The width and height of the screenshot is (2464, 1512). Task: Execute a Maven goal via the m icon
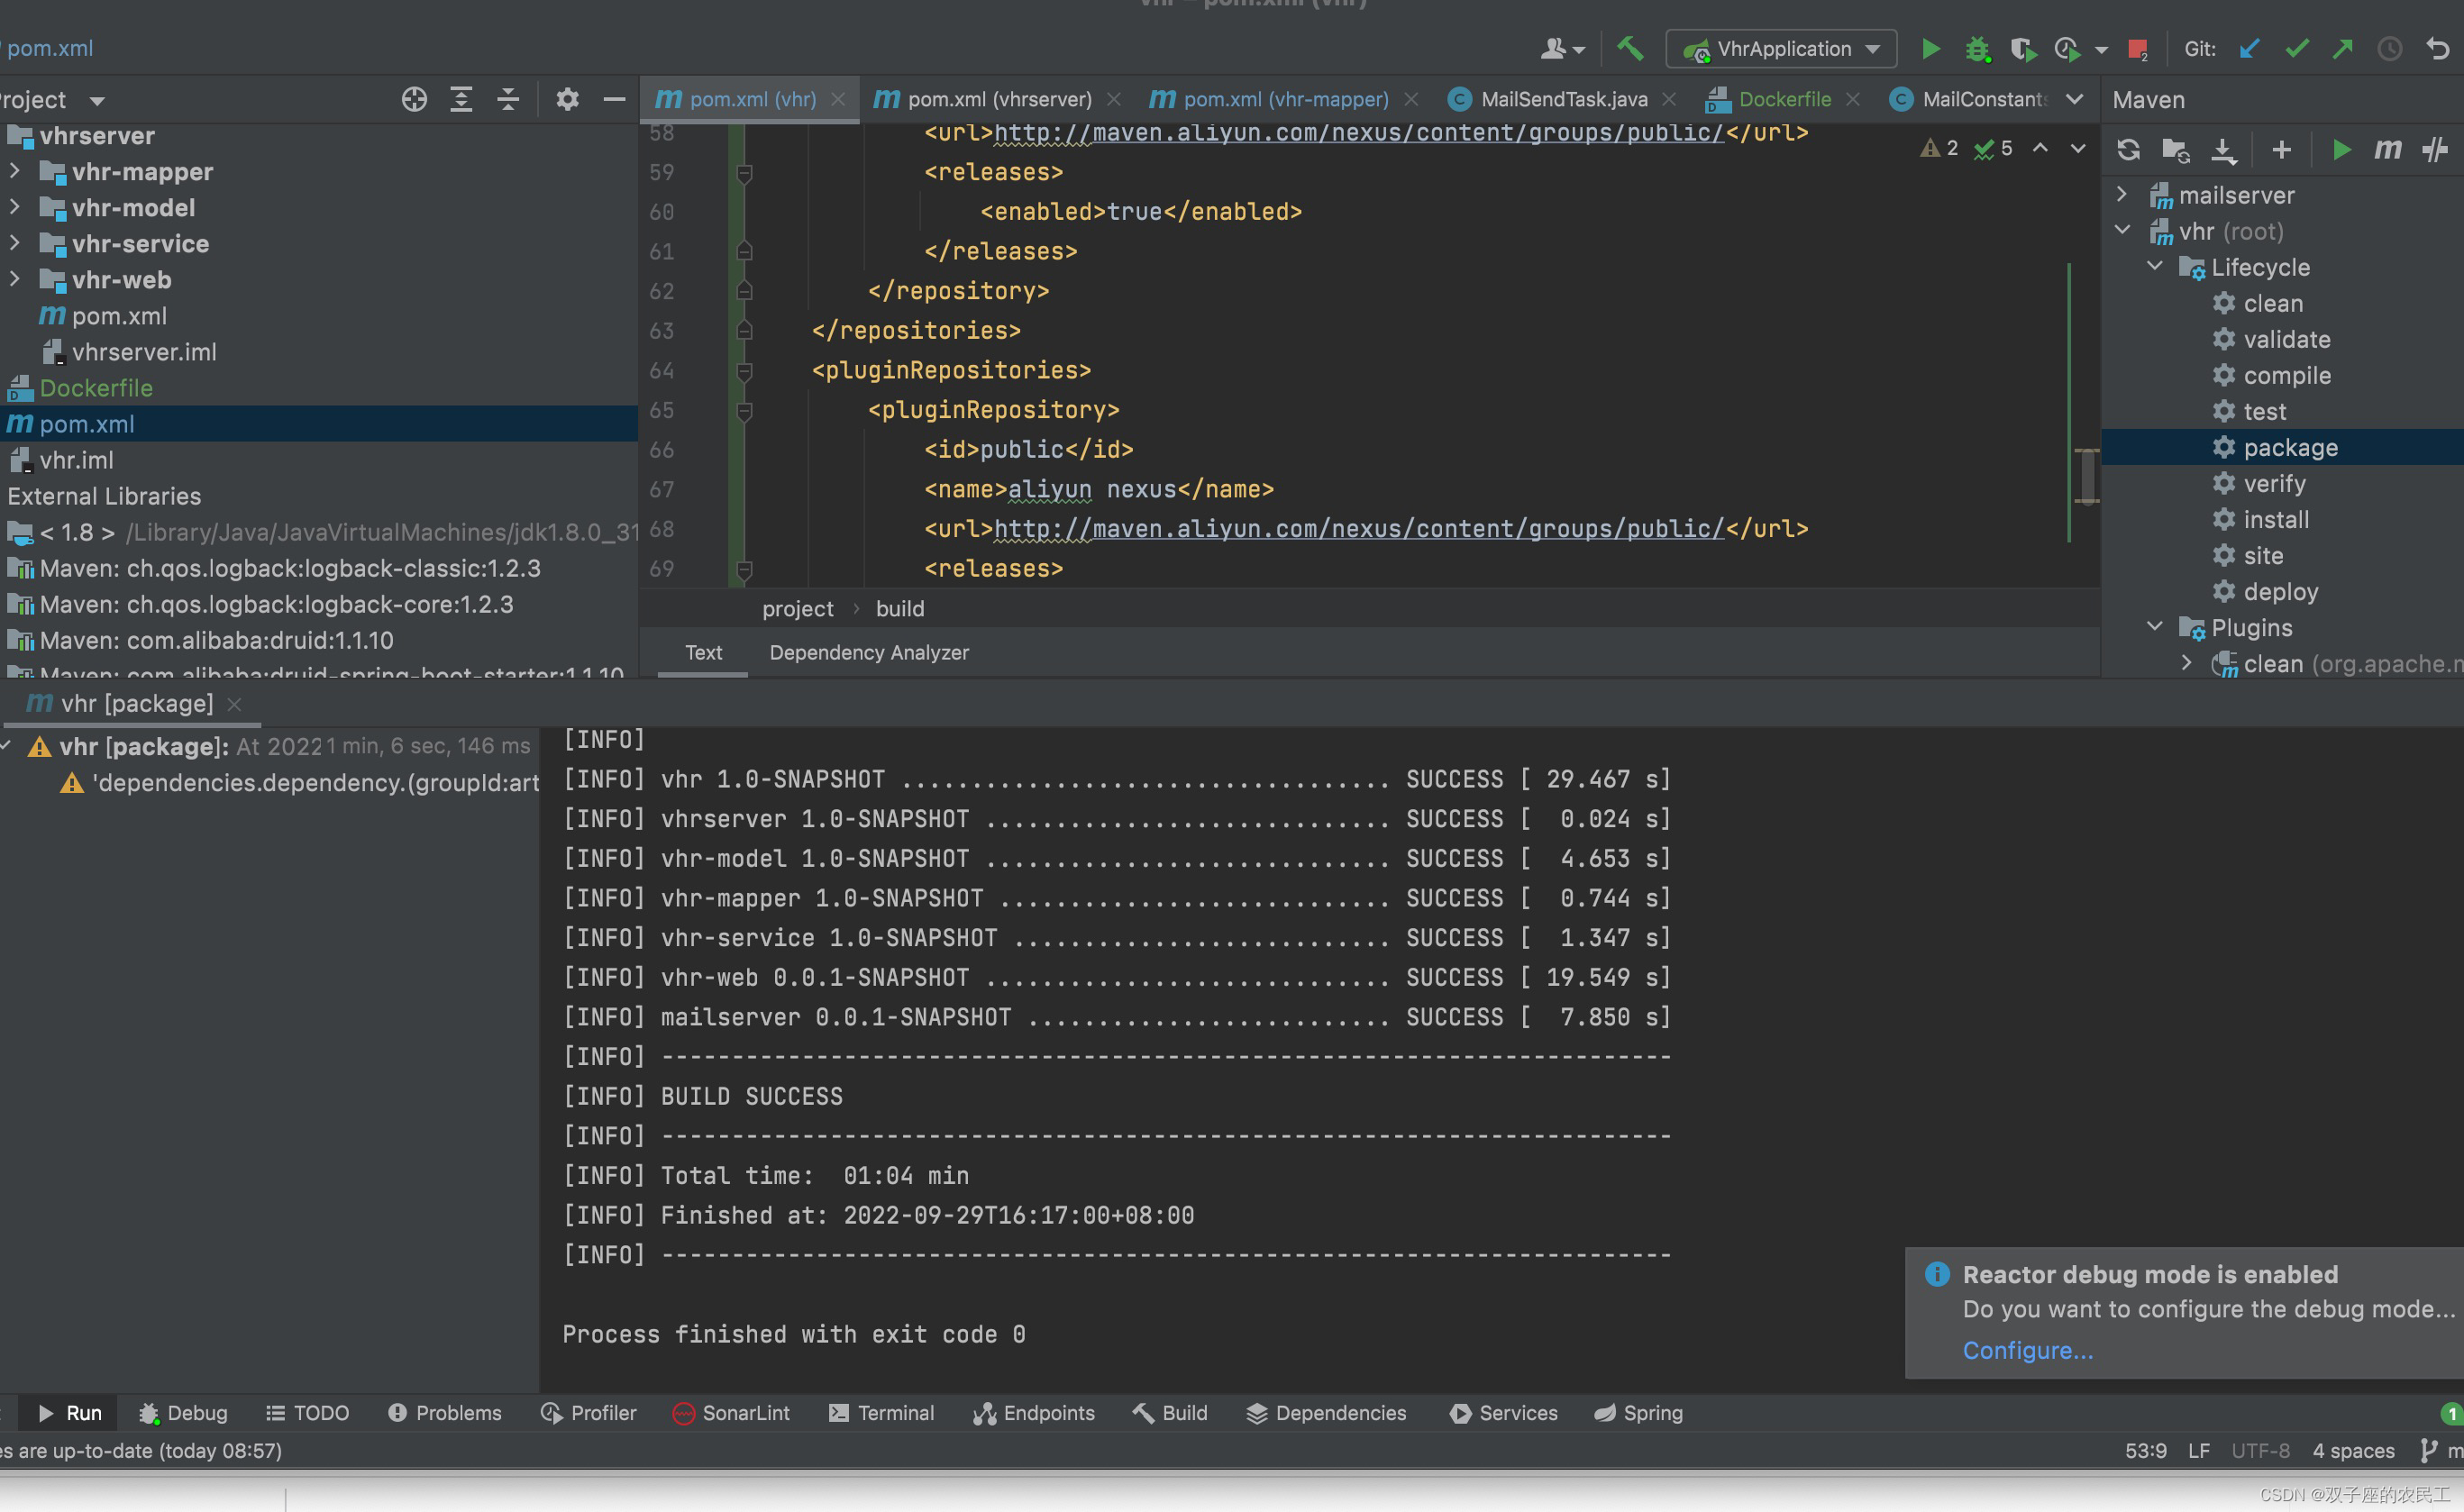[2388, 150]
